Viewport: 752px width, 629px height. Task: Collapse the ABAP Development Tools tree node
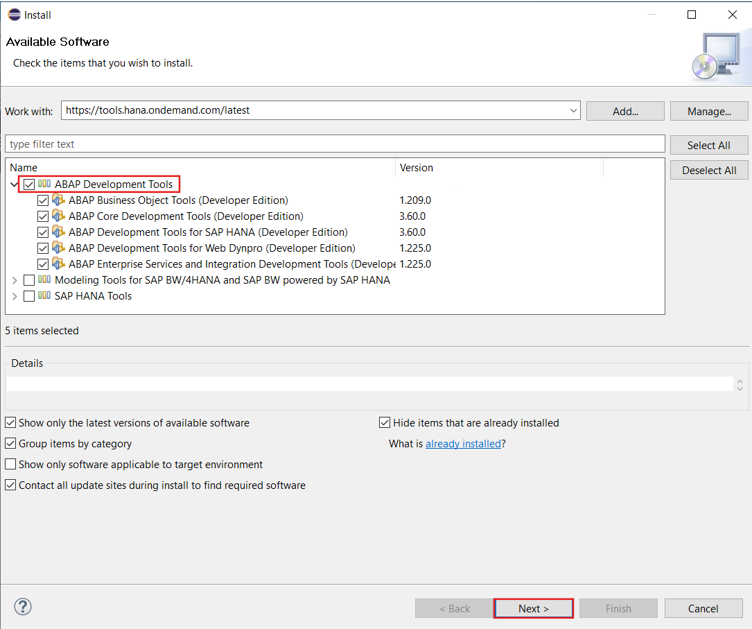tap(14, 184)
